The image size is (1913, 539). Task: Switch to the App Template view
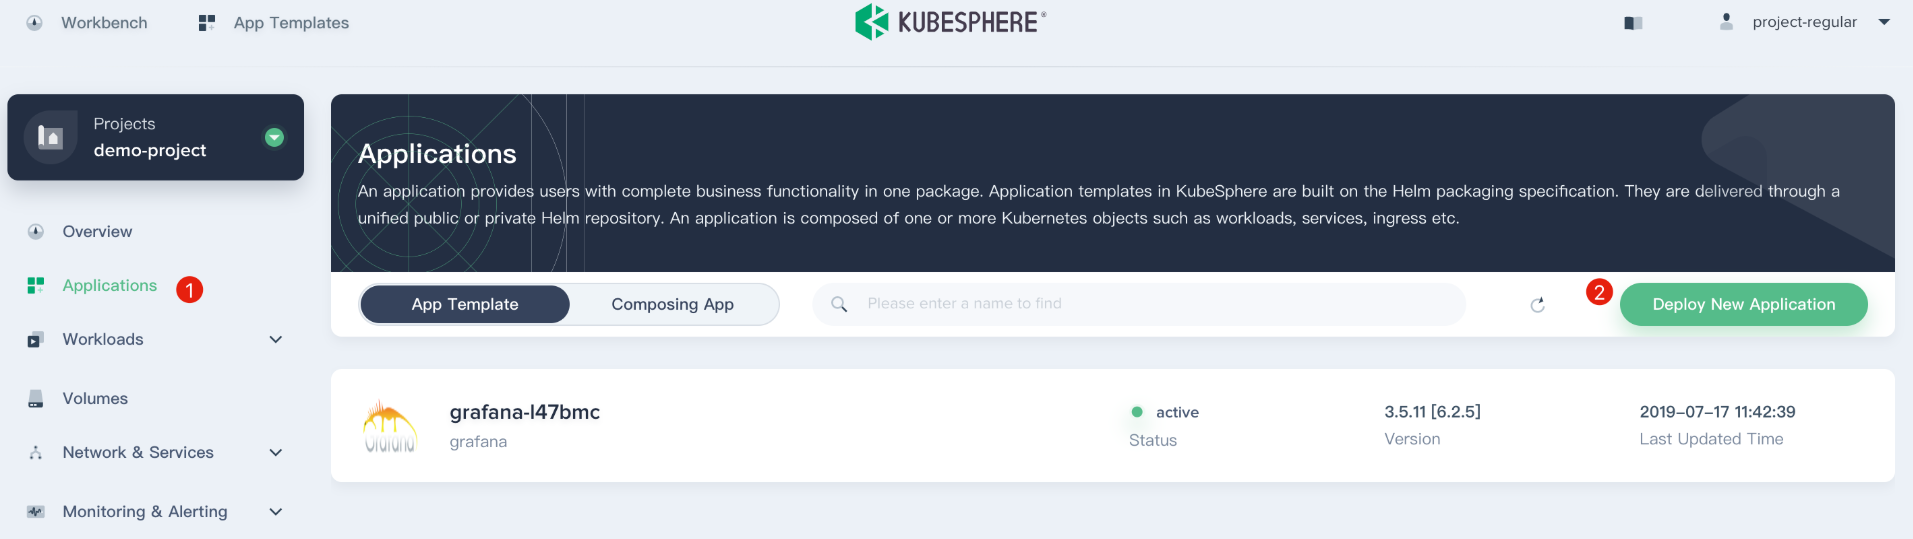pyautogui.click(x=465, y=305)
